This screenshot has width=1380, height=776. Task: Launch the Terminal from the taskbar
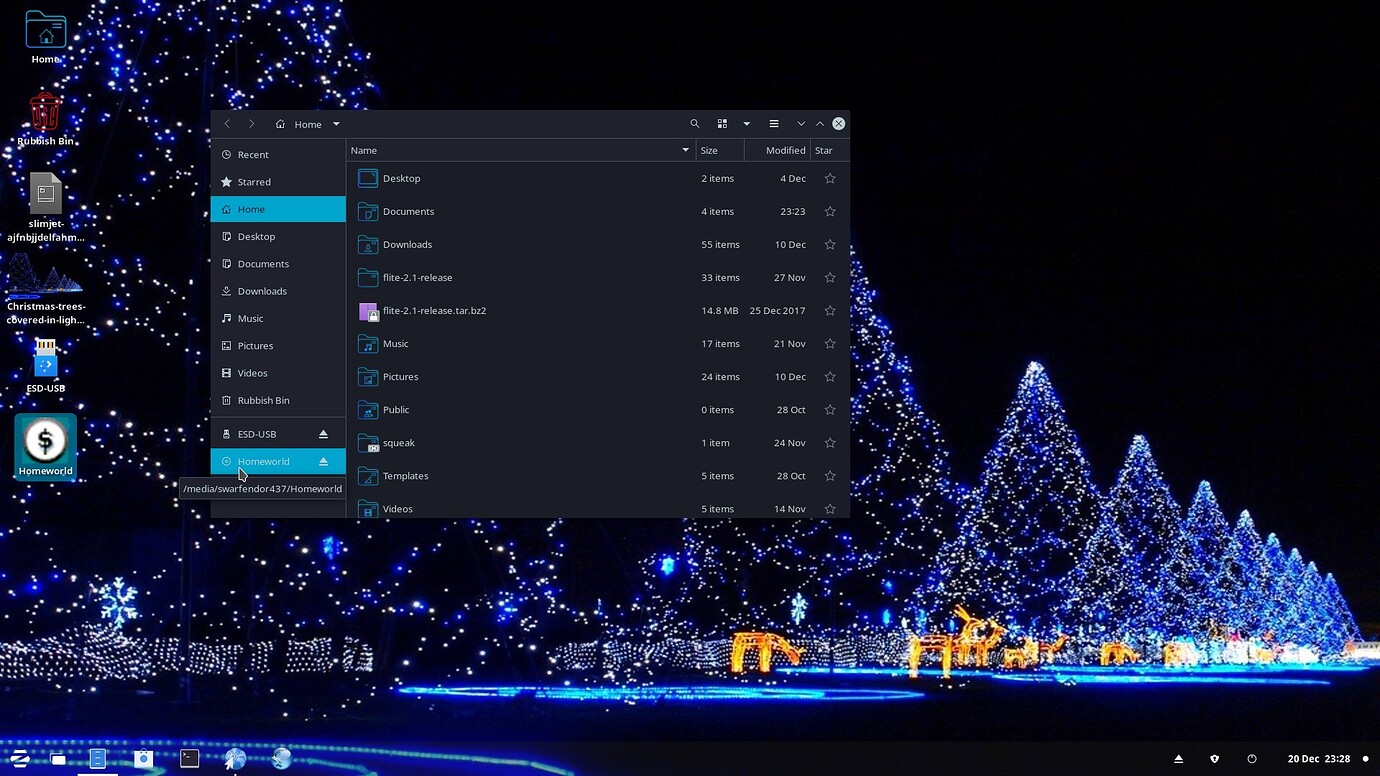(189, 758)
